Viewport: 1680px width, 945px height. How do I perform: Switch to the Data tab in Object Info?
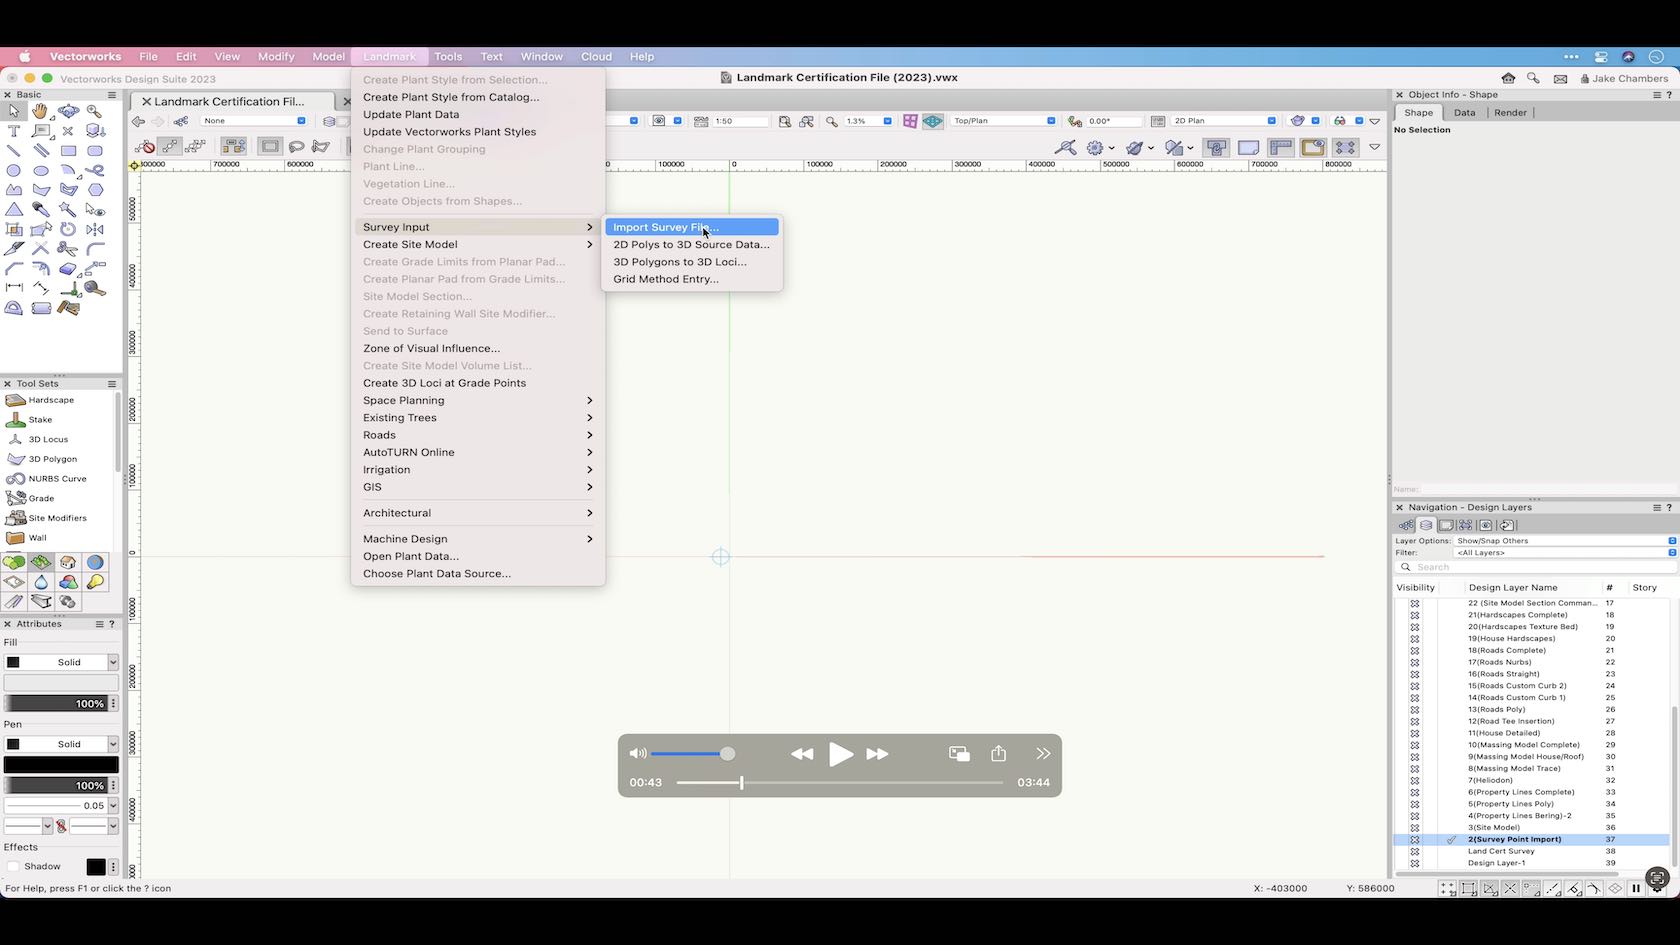1464,113
